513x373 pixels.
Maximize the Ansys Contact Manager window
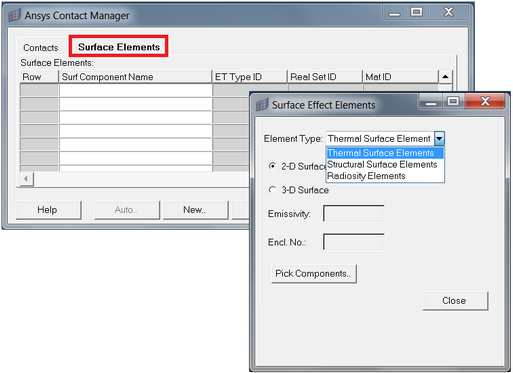tap(417, 13)
